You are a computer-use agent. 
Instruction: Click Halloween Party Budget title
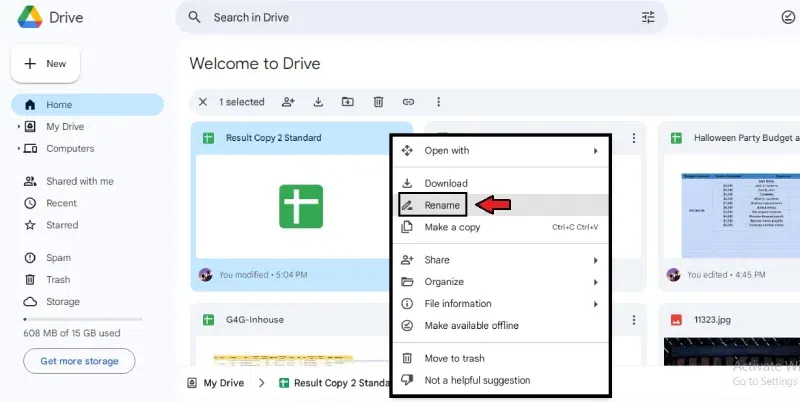[x=746, y=138]
